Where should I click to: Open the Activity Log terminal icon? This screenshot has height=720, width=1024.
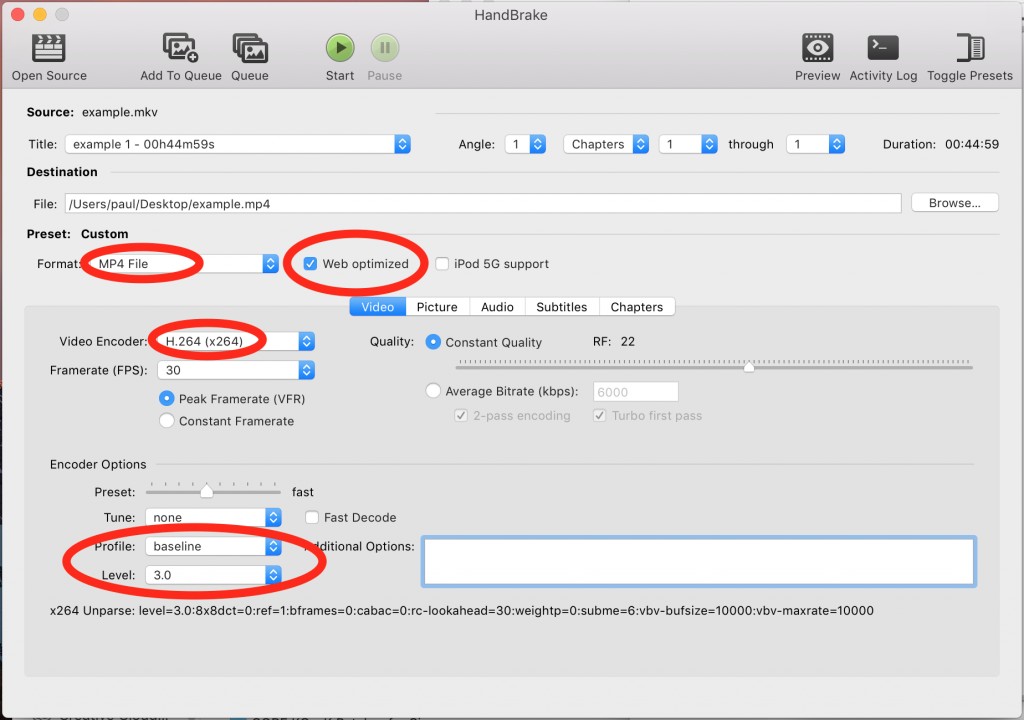tap(883, 48)
